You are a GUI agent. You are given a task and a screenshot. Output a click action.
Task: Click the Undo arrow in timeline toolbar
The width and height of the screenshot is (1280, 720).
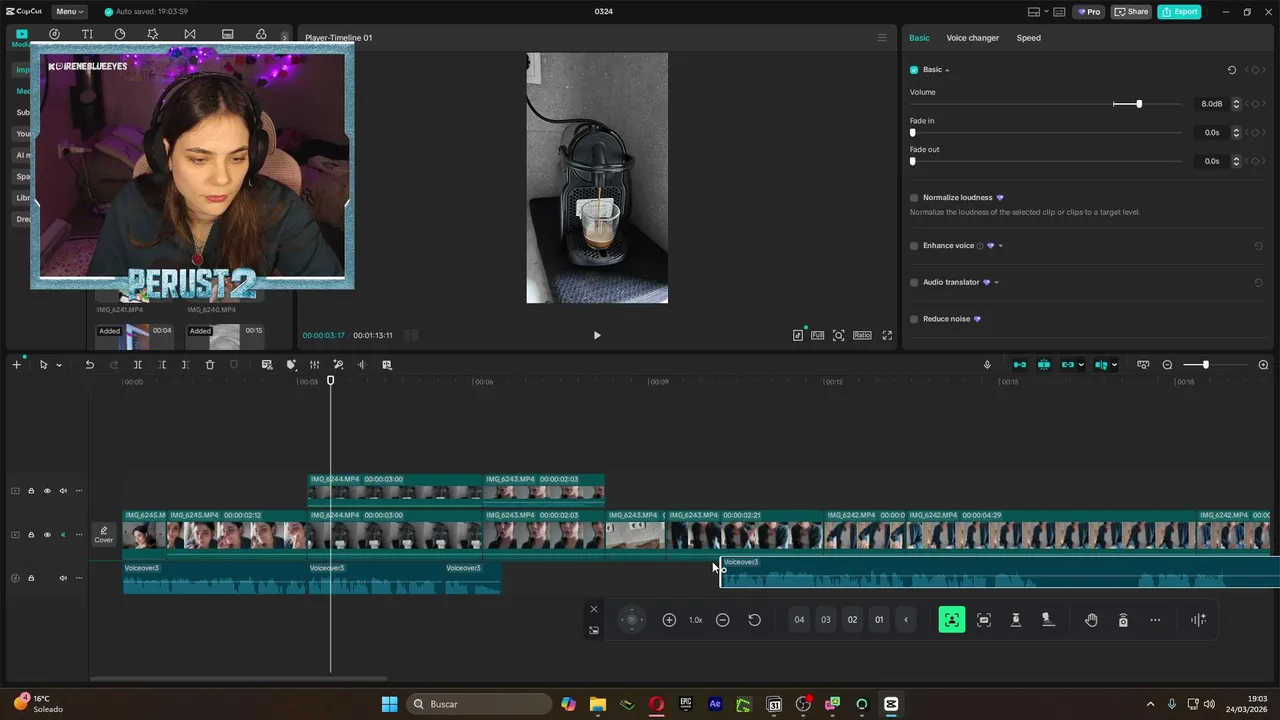(x=89, y=365)
